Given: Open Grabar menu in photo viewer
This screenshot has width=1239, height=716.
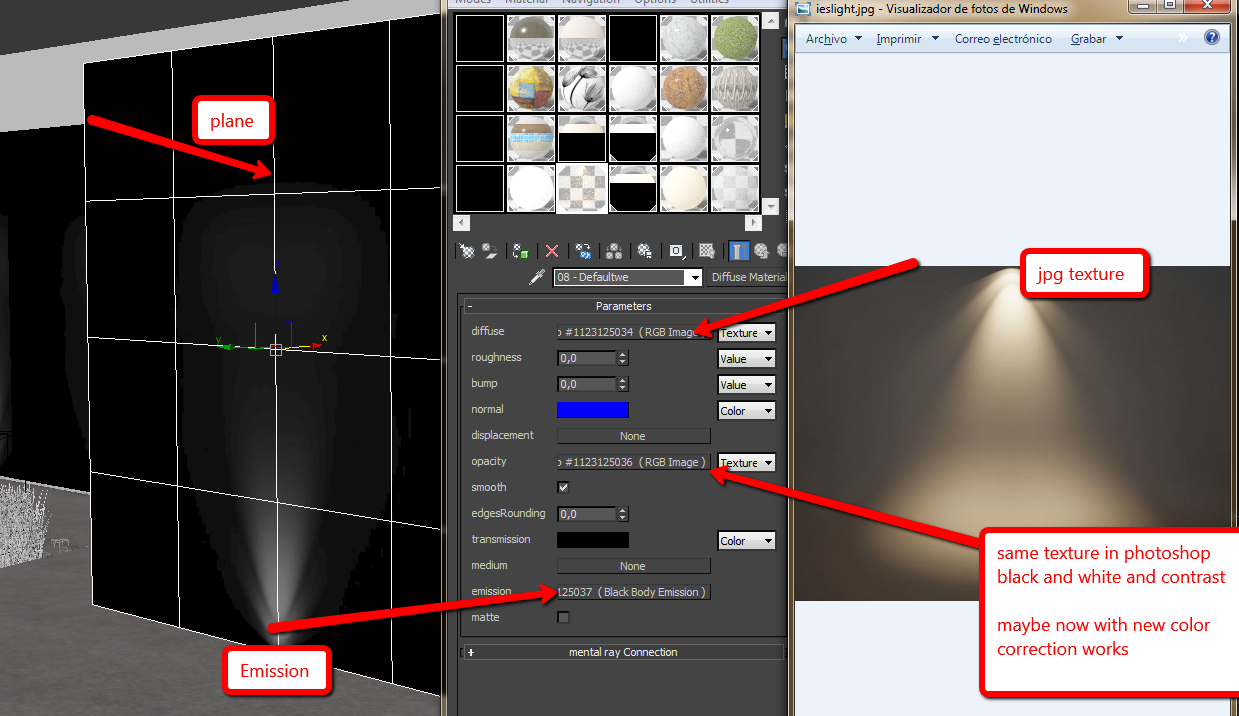Looking at the screenshot, I should point(1097,39).
